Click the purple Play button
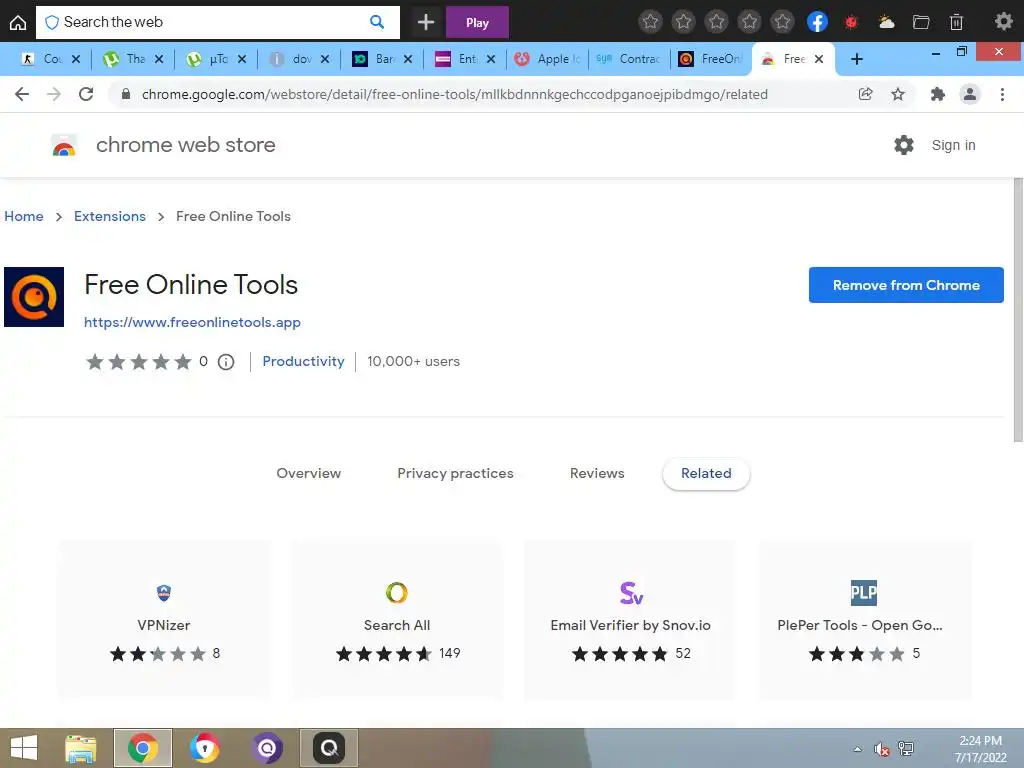The width and height of the screenshot is (1024, 768). (x=477, y=22)
